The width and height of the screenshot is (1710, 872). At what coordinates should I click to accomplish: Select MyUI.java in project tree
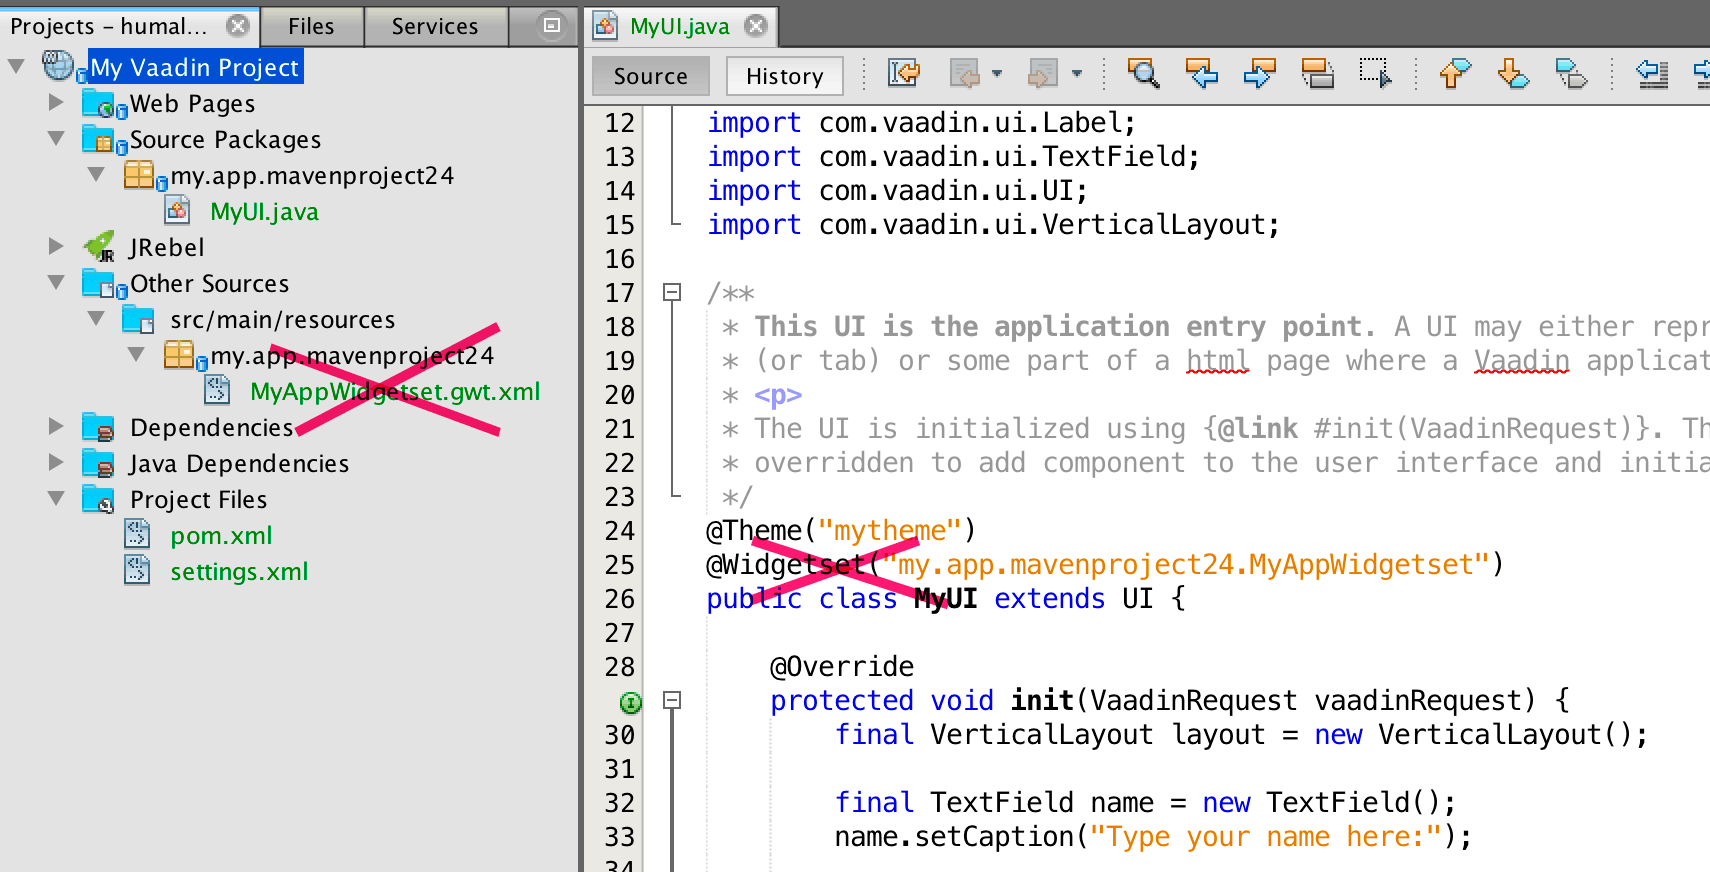click(264, 212)
